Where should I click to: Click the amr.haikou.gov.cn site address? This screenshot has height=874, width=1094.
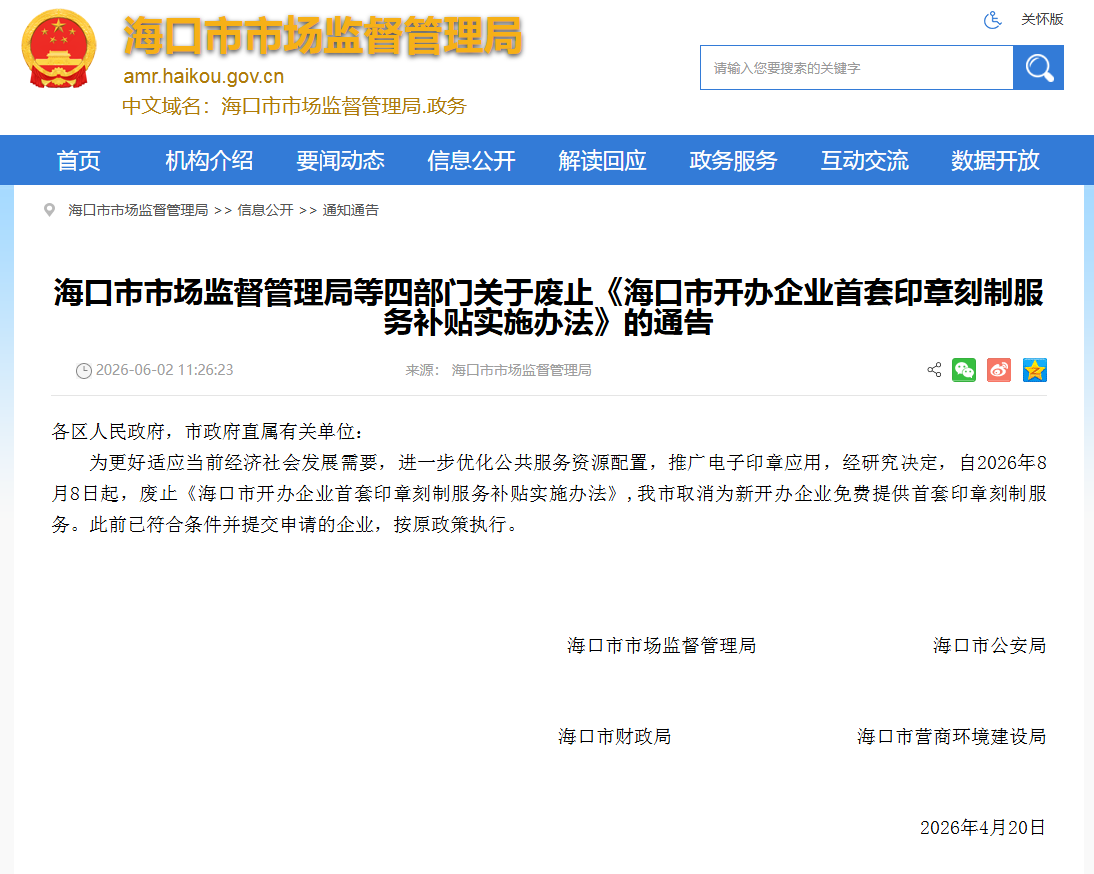204,76
